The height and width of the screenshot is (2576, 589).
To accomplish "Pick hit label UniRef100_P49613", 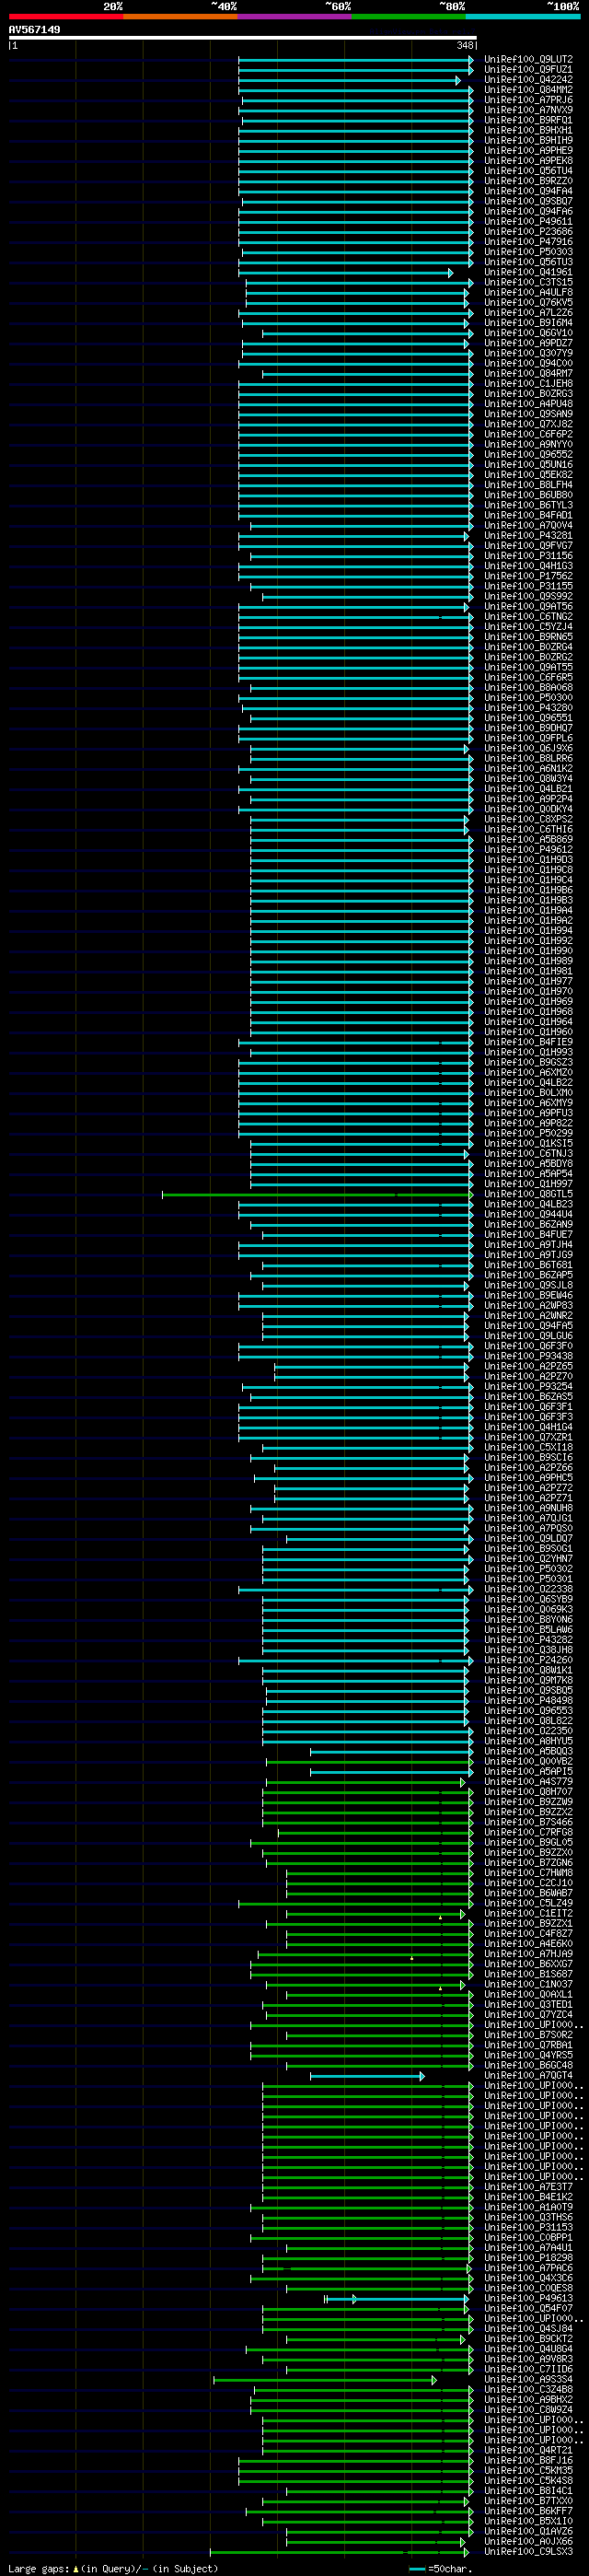I will pyautogui.click(x=529, y=2298).
